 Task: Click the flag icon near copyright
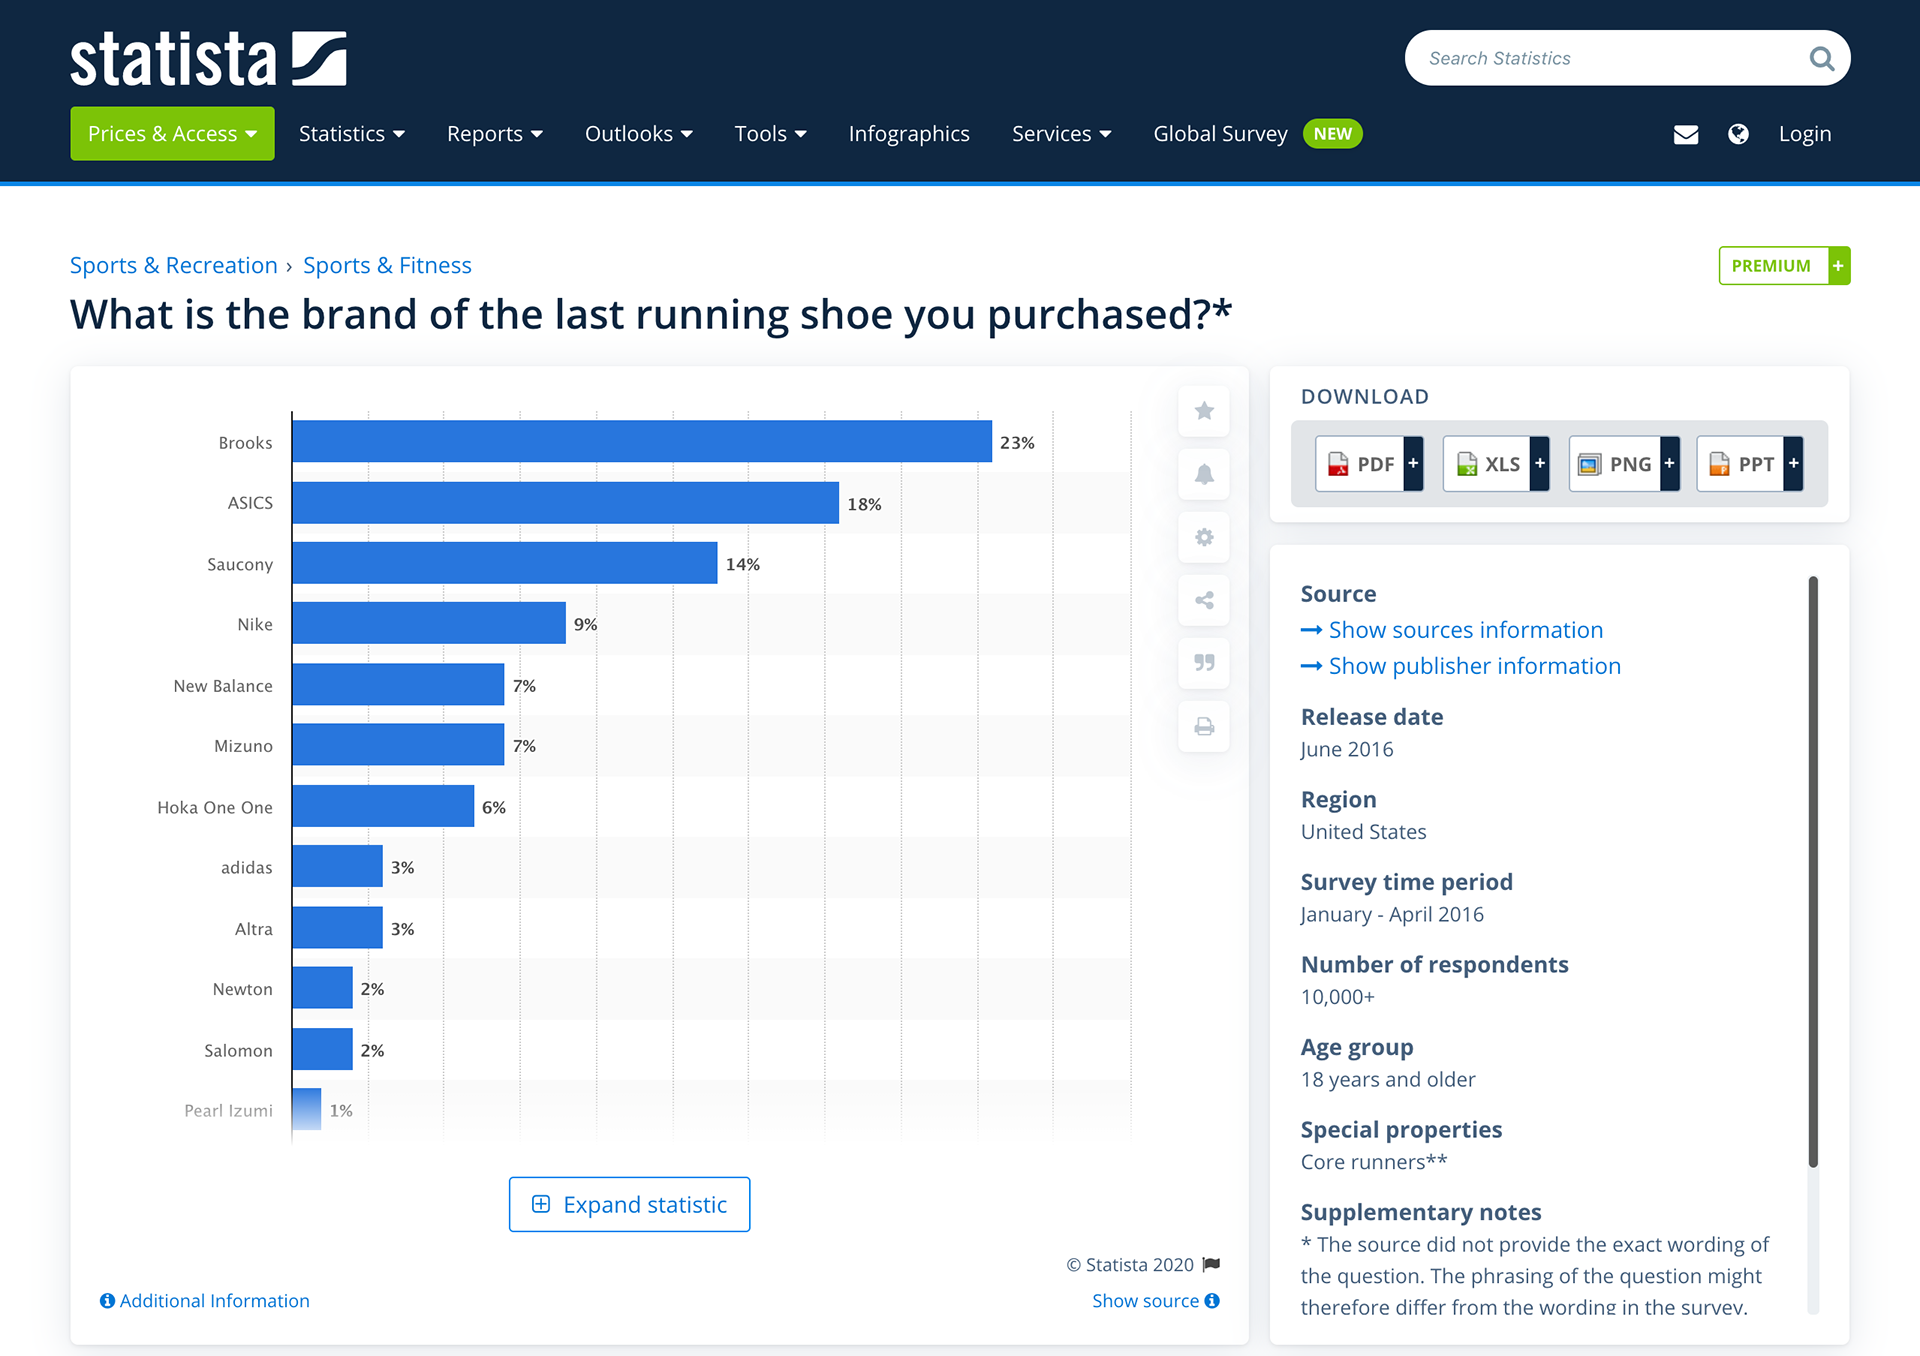[1212, 1264]
